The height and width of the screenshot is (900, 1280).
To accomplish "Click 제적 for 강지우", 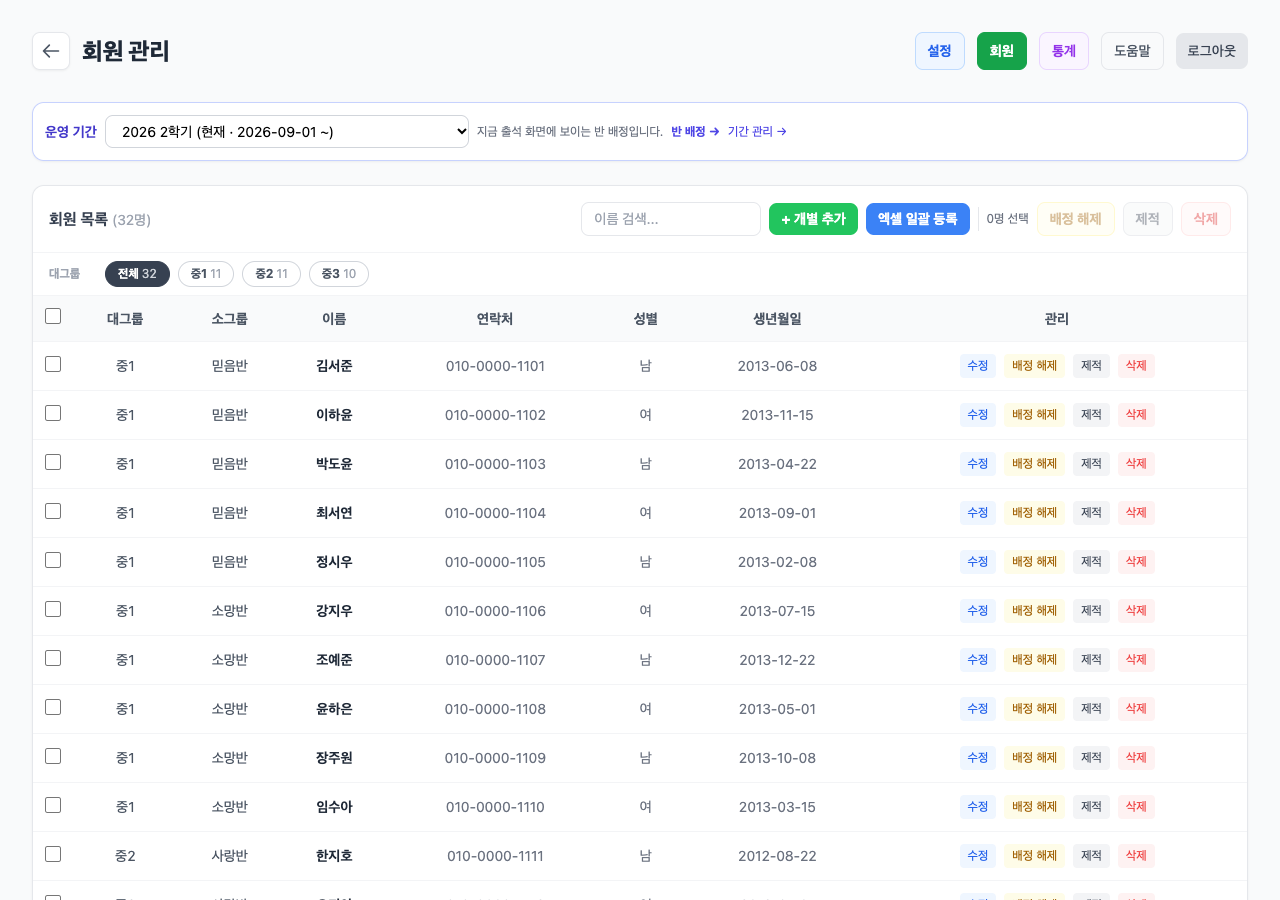I will tap(1092, 611).
